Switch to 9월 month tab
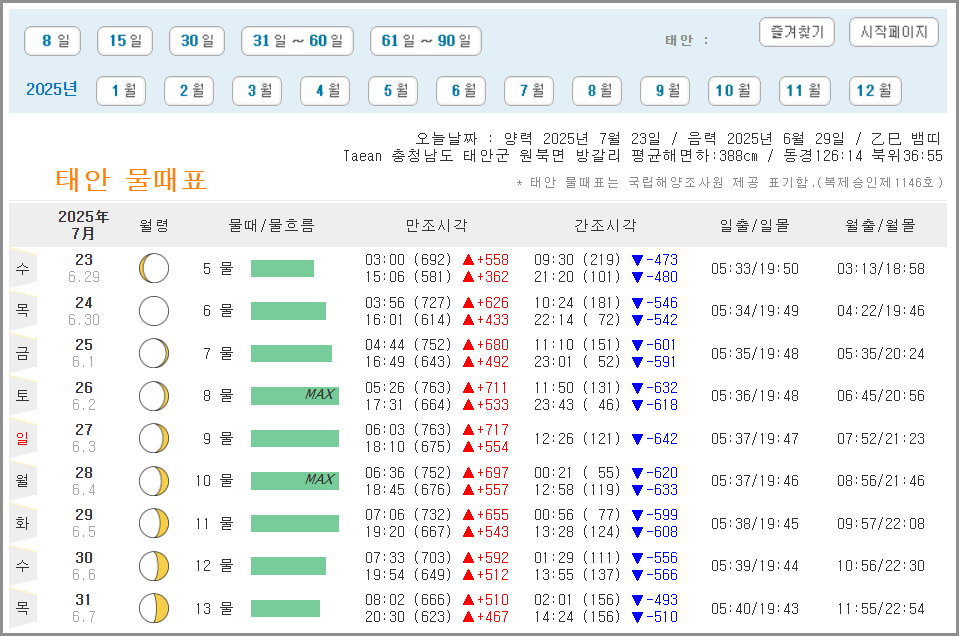The height and width of the screenshot is (636, 959). [665, 91]
